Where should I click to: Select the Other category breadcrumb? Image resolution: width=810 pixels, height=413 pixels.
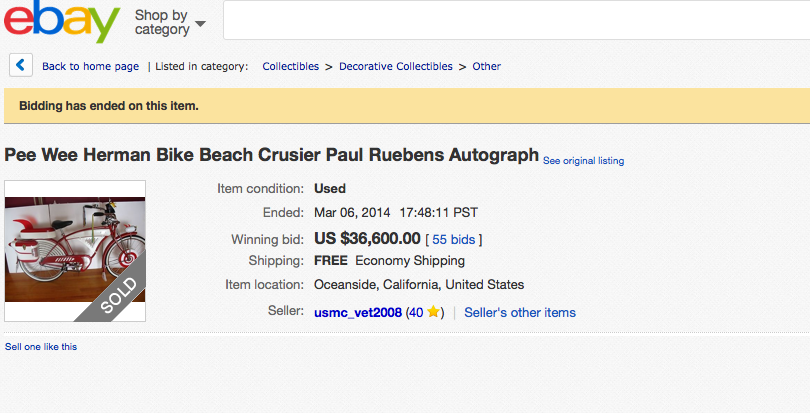487,66
